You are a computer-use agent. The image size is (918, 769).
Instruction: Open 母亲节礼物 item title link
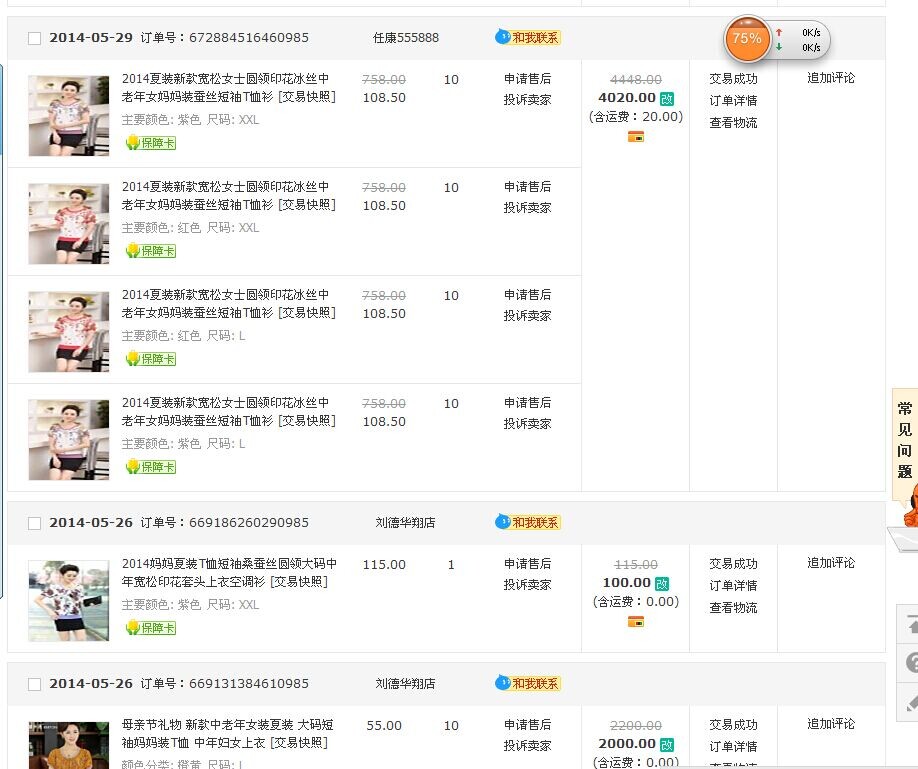tap(228, 733)
